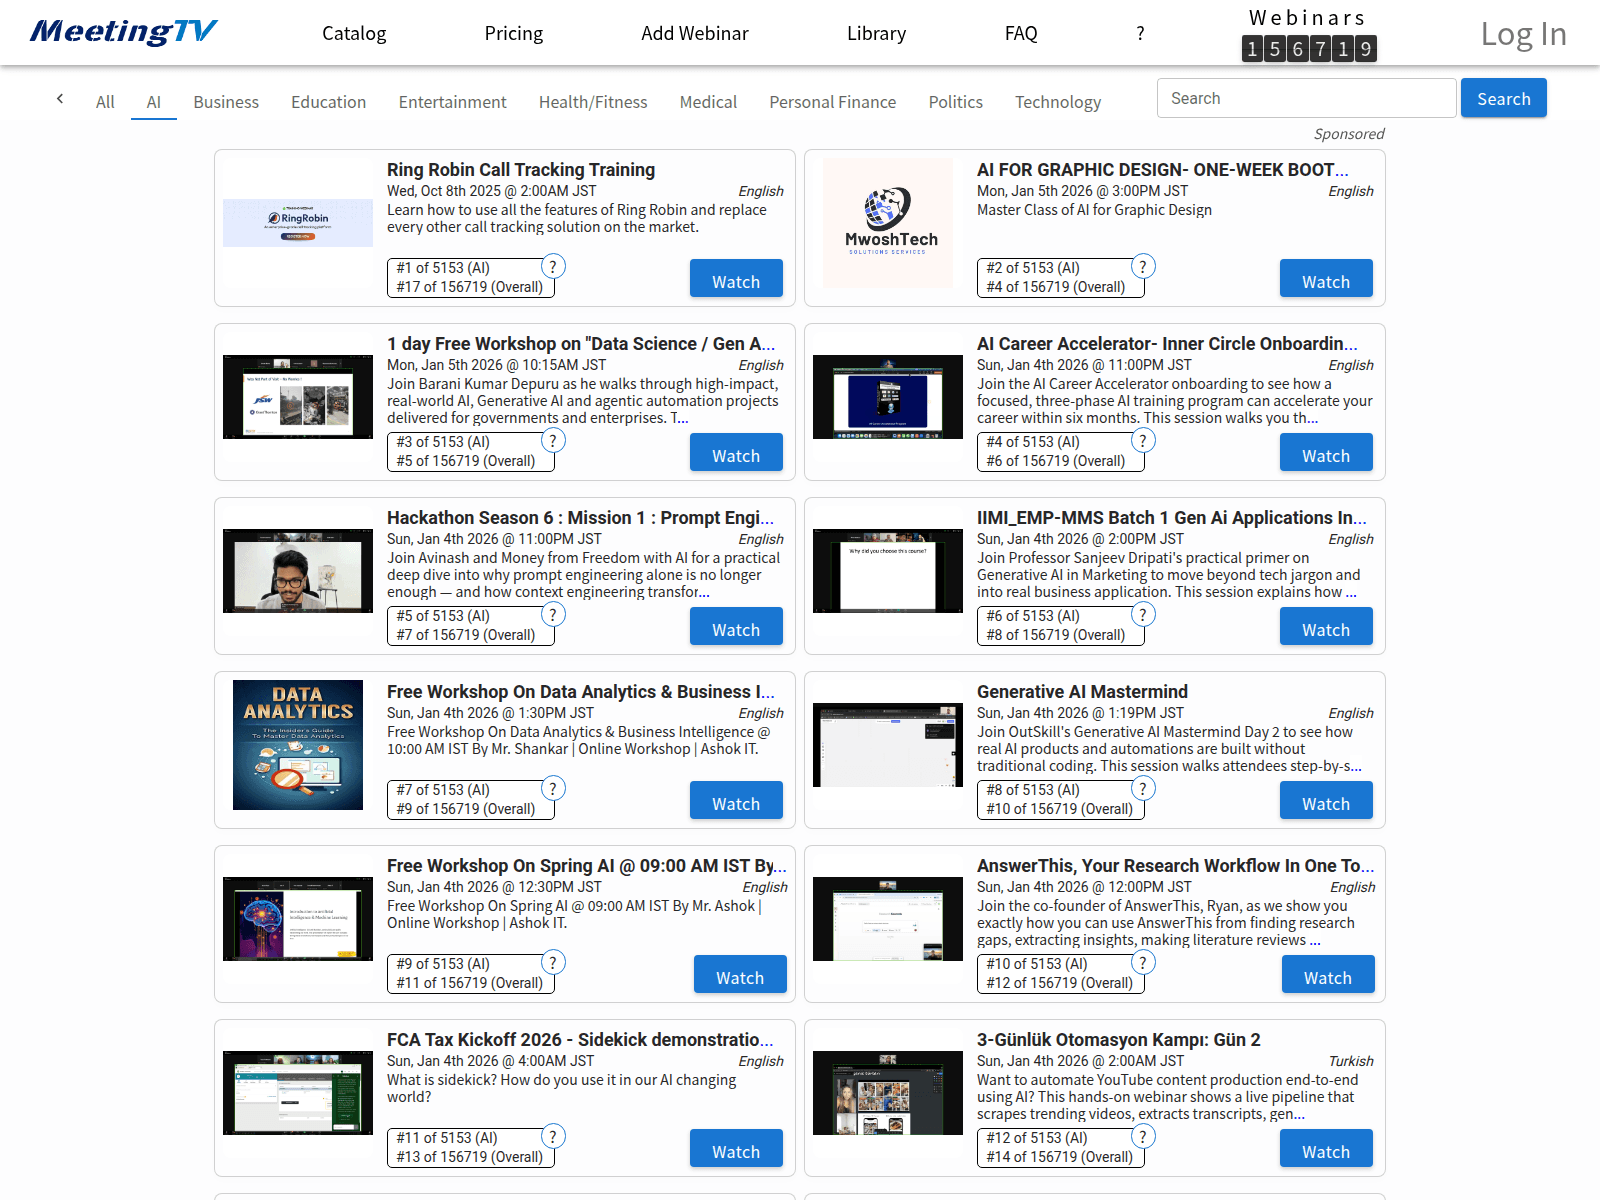The width and height of the screenshot is (1600, 1200).
Task: Watch the Data Science / Gen AI workshop
Action: pos(736,452)
